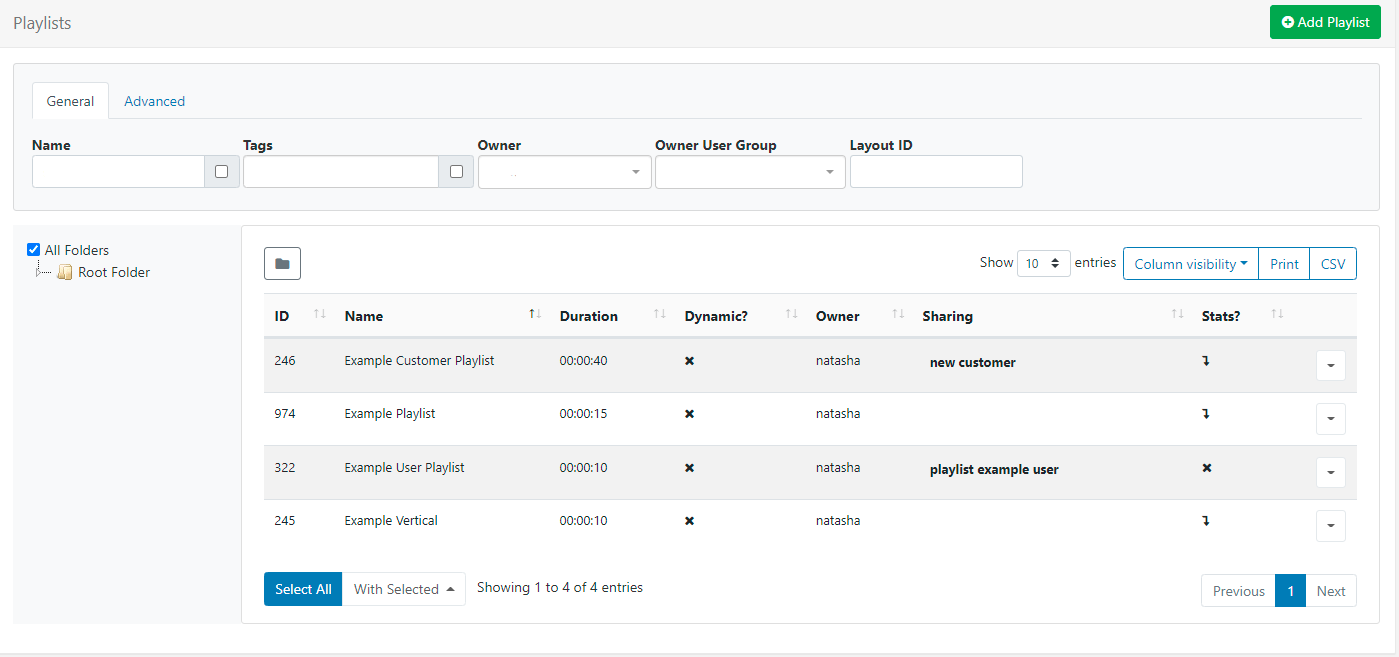This screenshot has width=1399, height=657.
Task: Select the General tab
Action: tap(70, 101)
